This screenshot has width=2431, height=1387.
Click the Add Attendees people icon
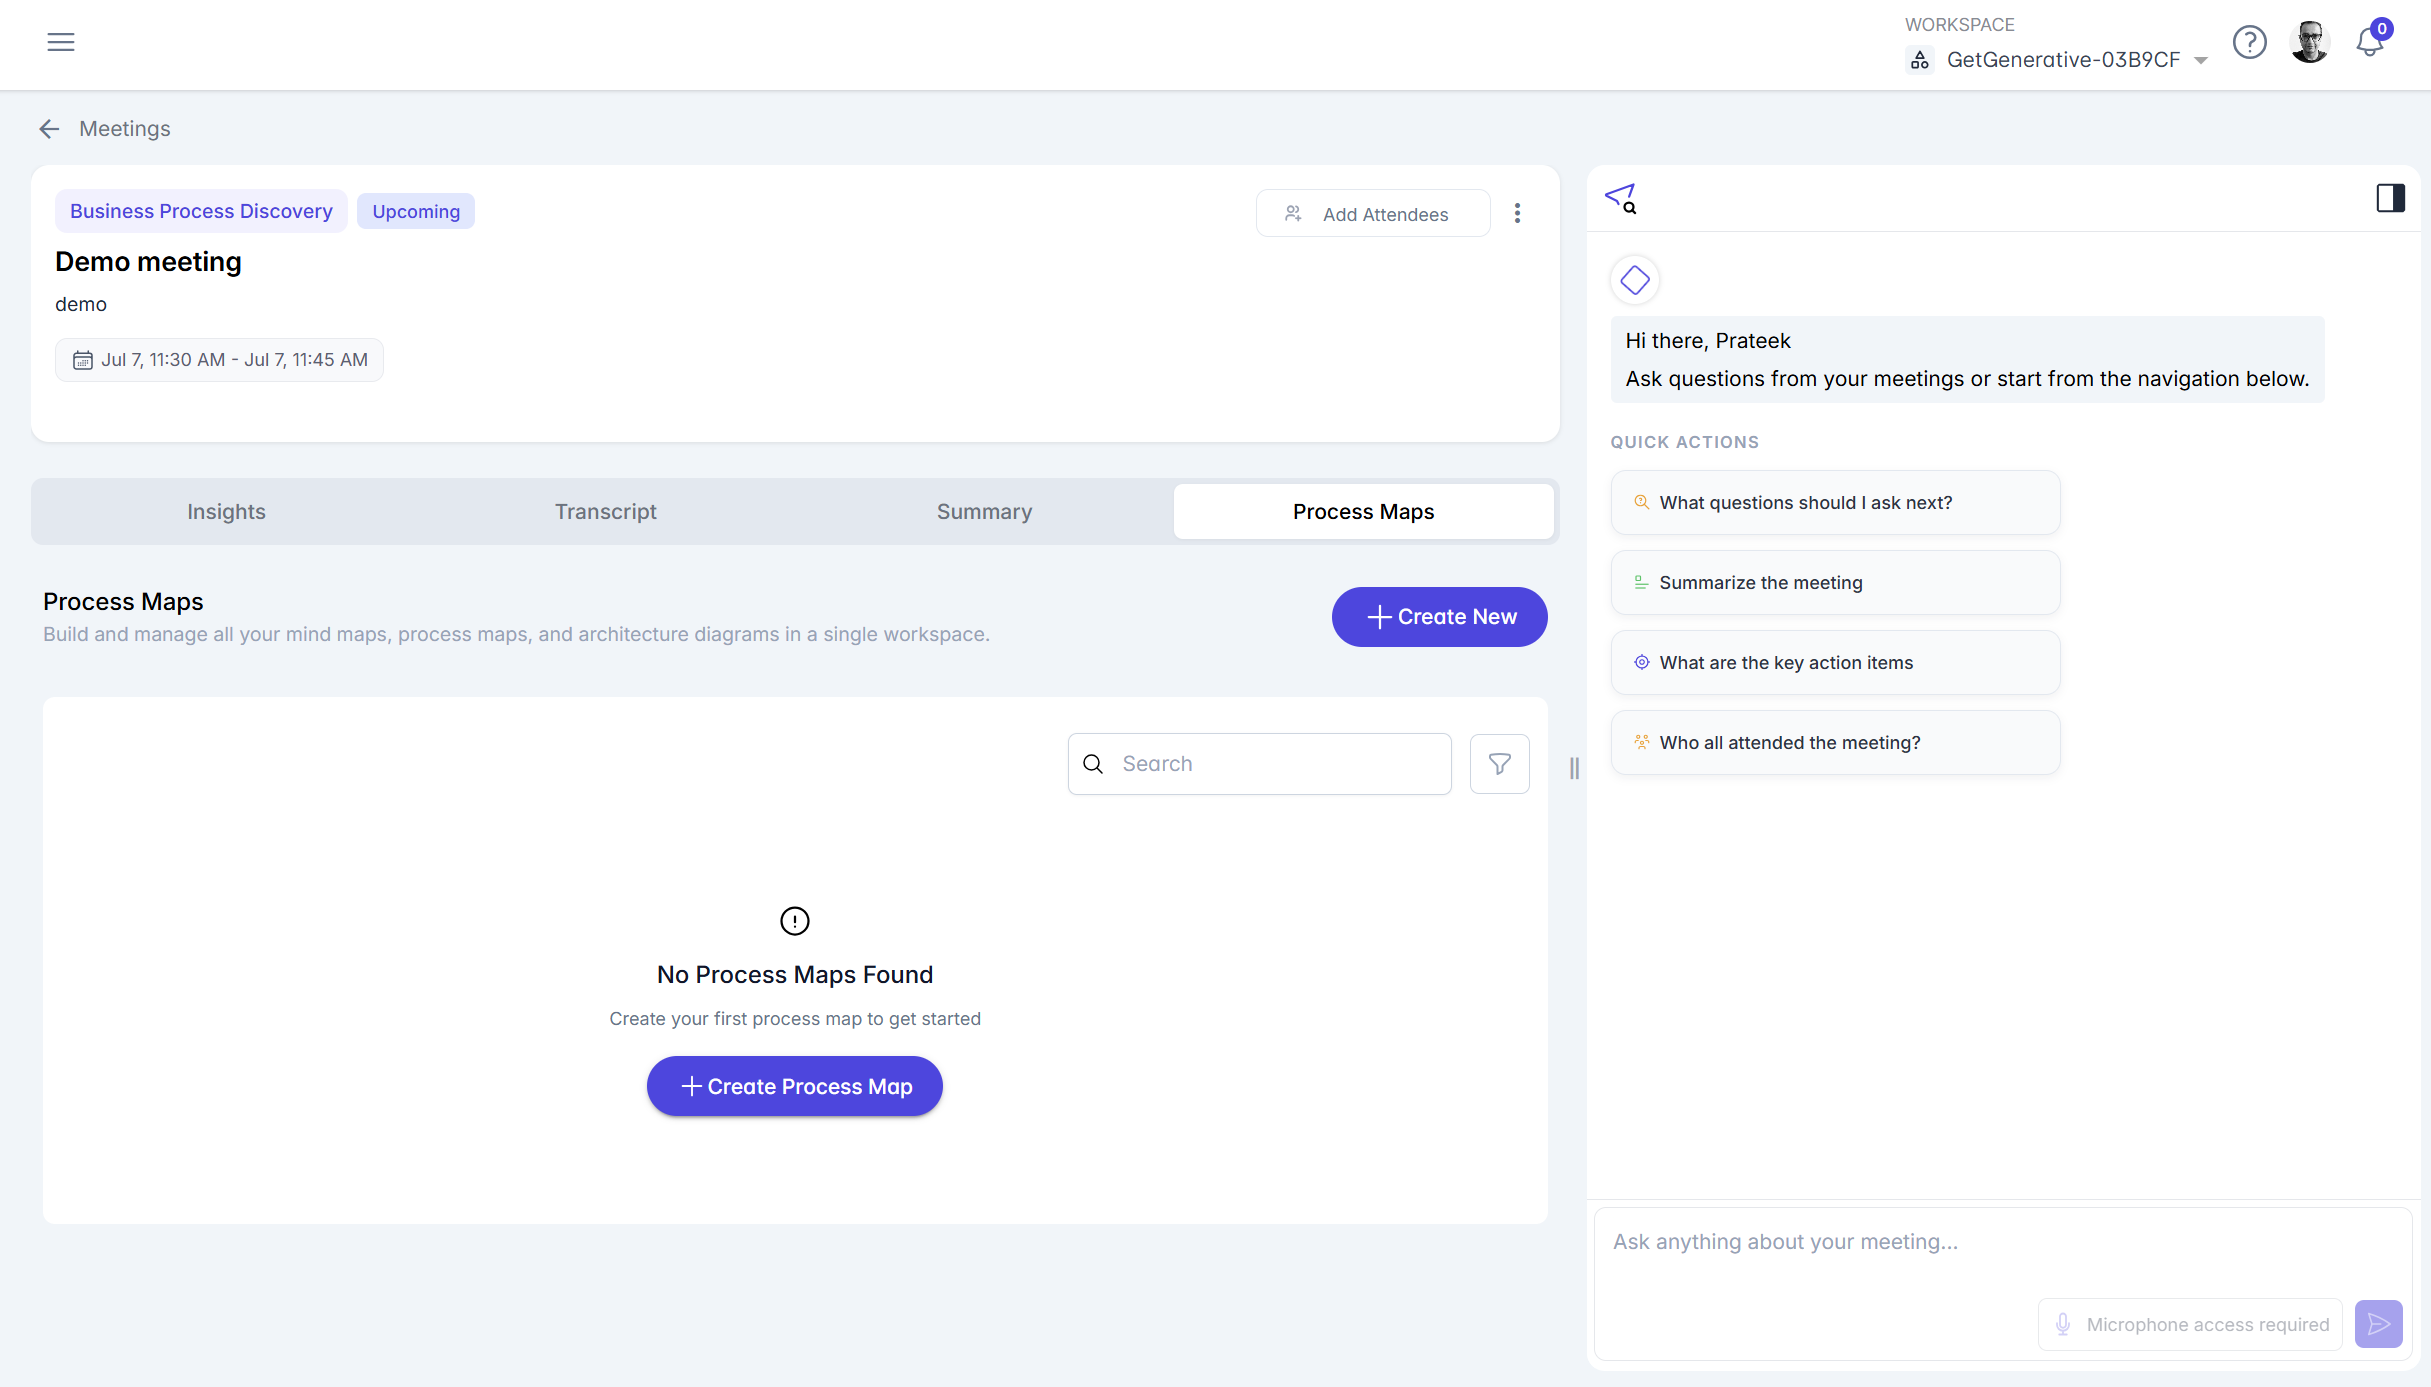click(1293, 213)
